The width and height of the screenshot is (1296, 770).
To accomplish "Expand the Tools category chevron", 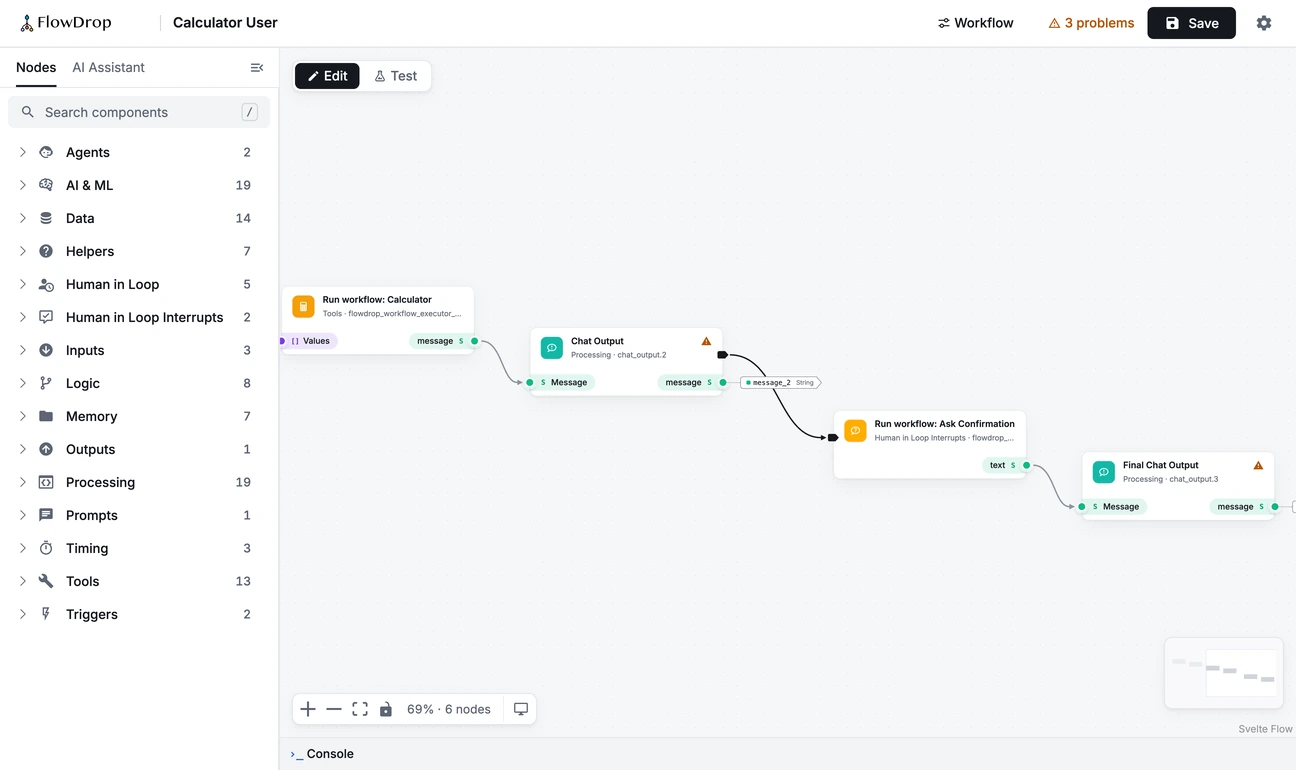I will tap(23, 581).
